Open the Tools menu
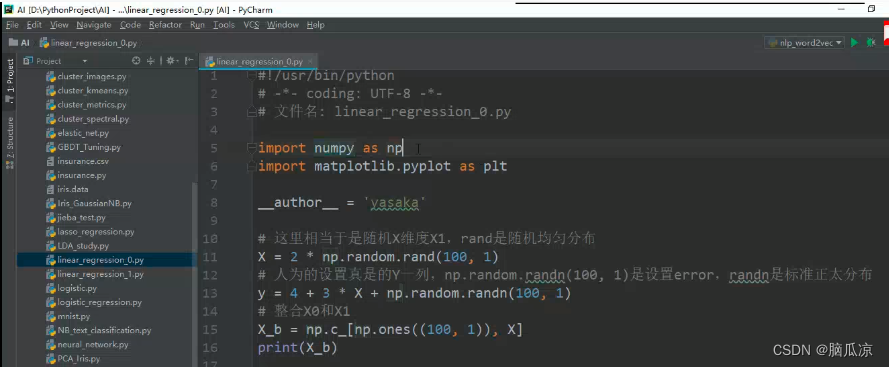The width and height of the screenshot is (889, 367). pos(223,25)
